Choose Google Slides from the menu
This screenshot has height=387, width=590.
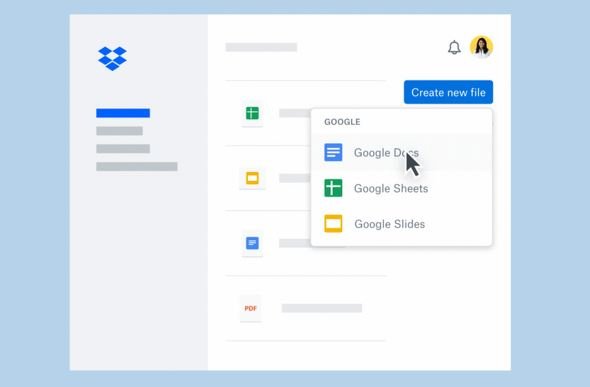point(401,224)
